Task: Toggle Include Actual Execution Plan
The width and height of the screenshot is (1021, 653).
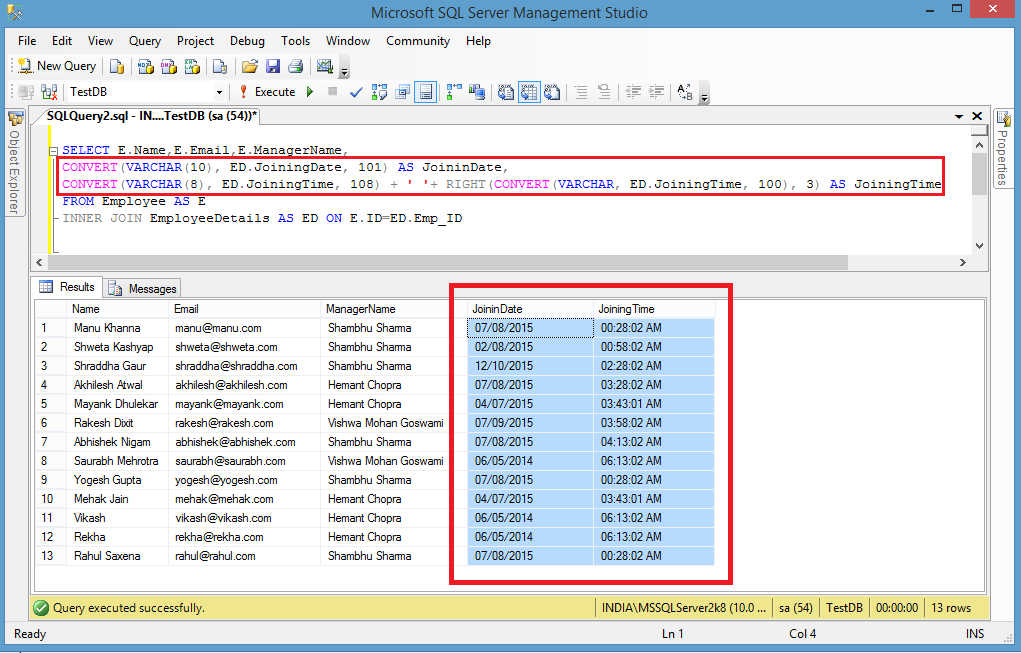Action: [454, 92]
